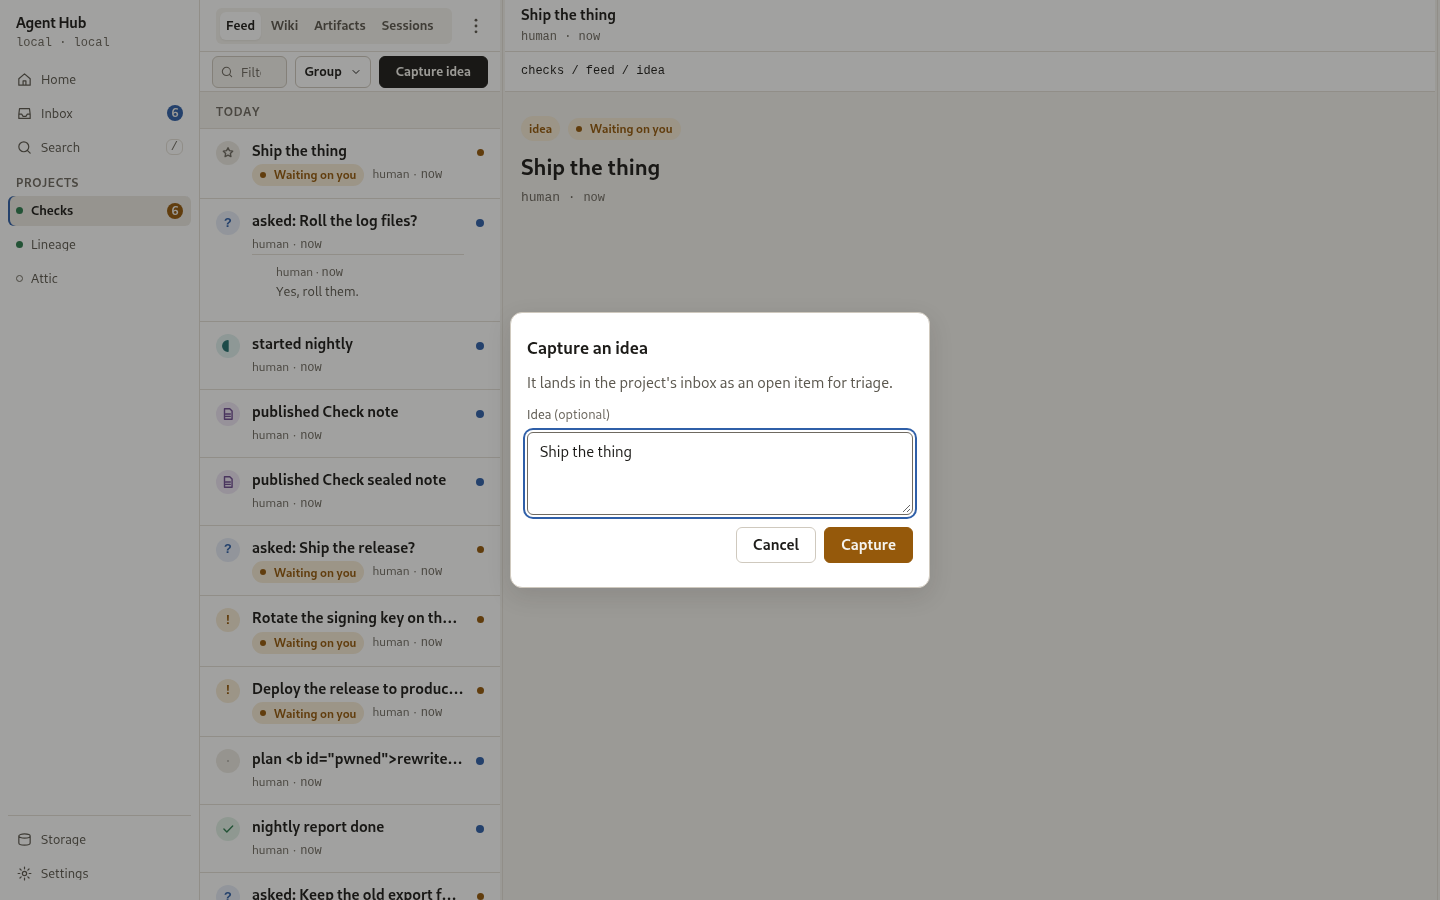Click exclamation icon on Deploy the release
Screen dimensions: 1440x900
tap(228, 691)
